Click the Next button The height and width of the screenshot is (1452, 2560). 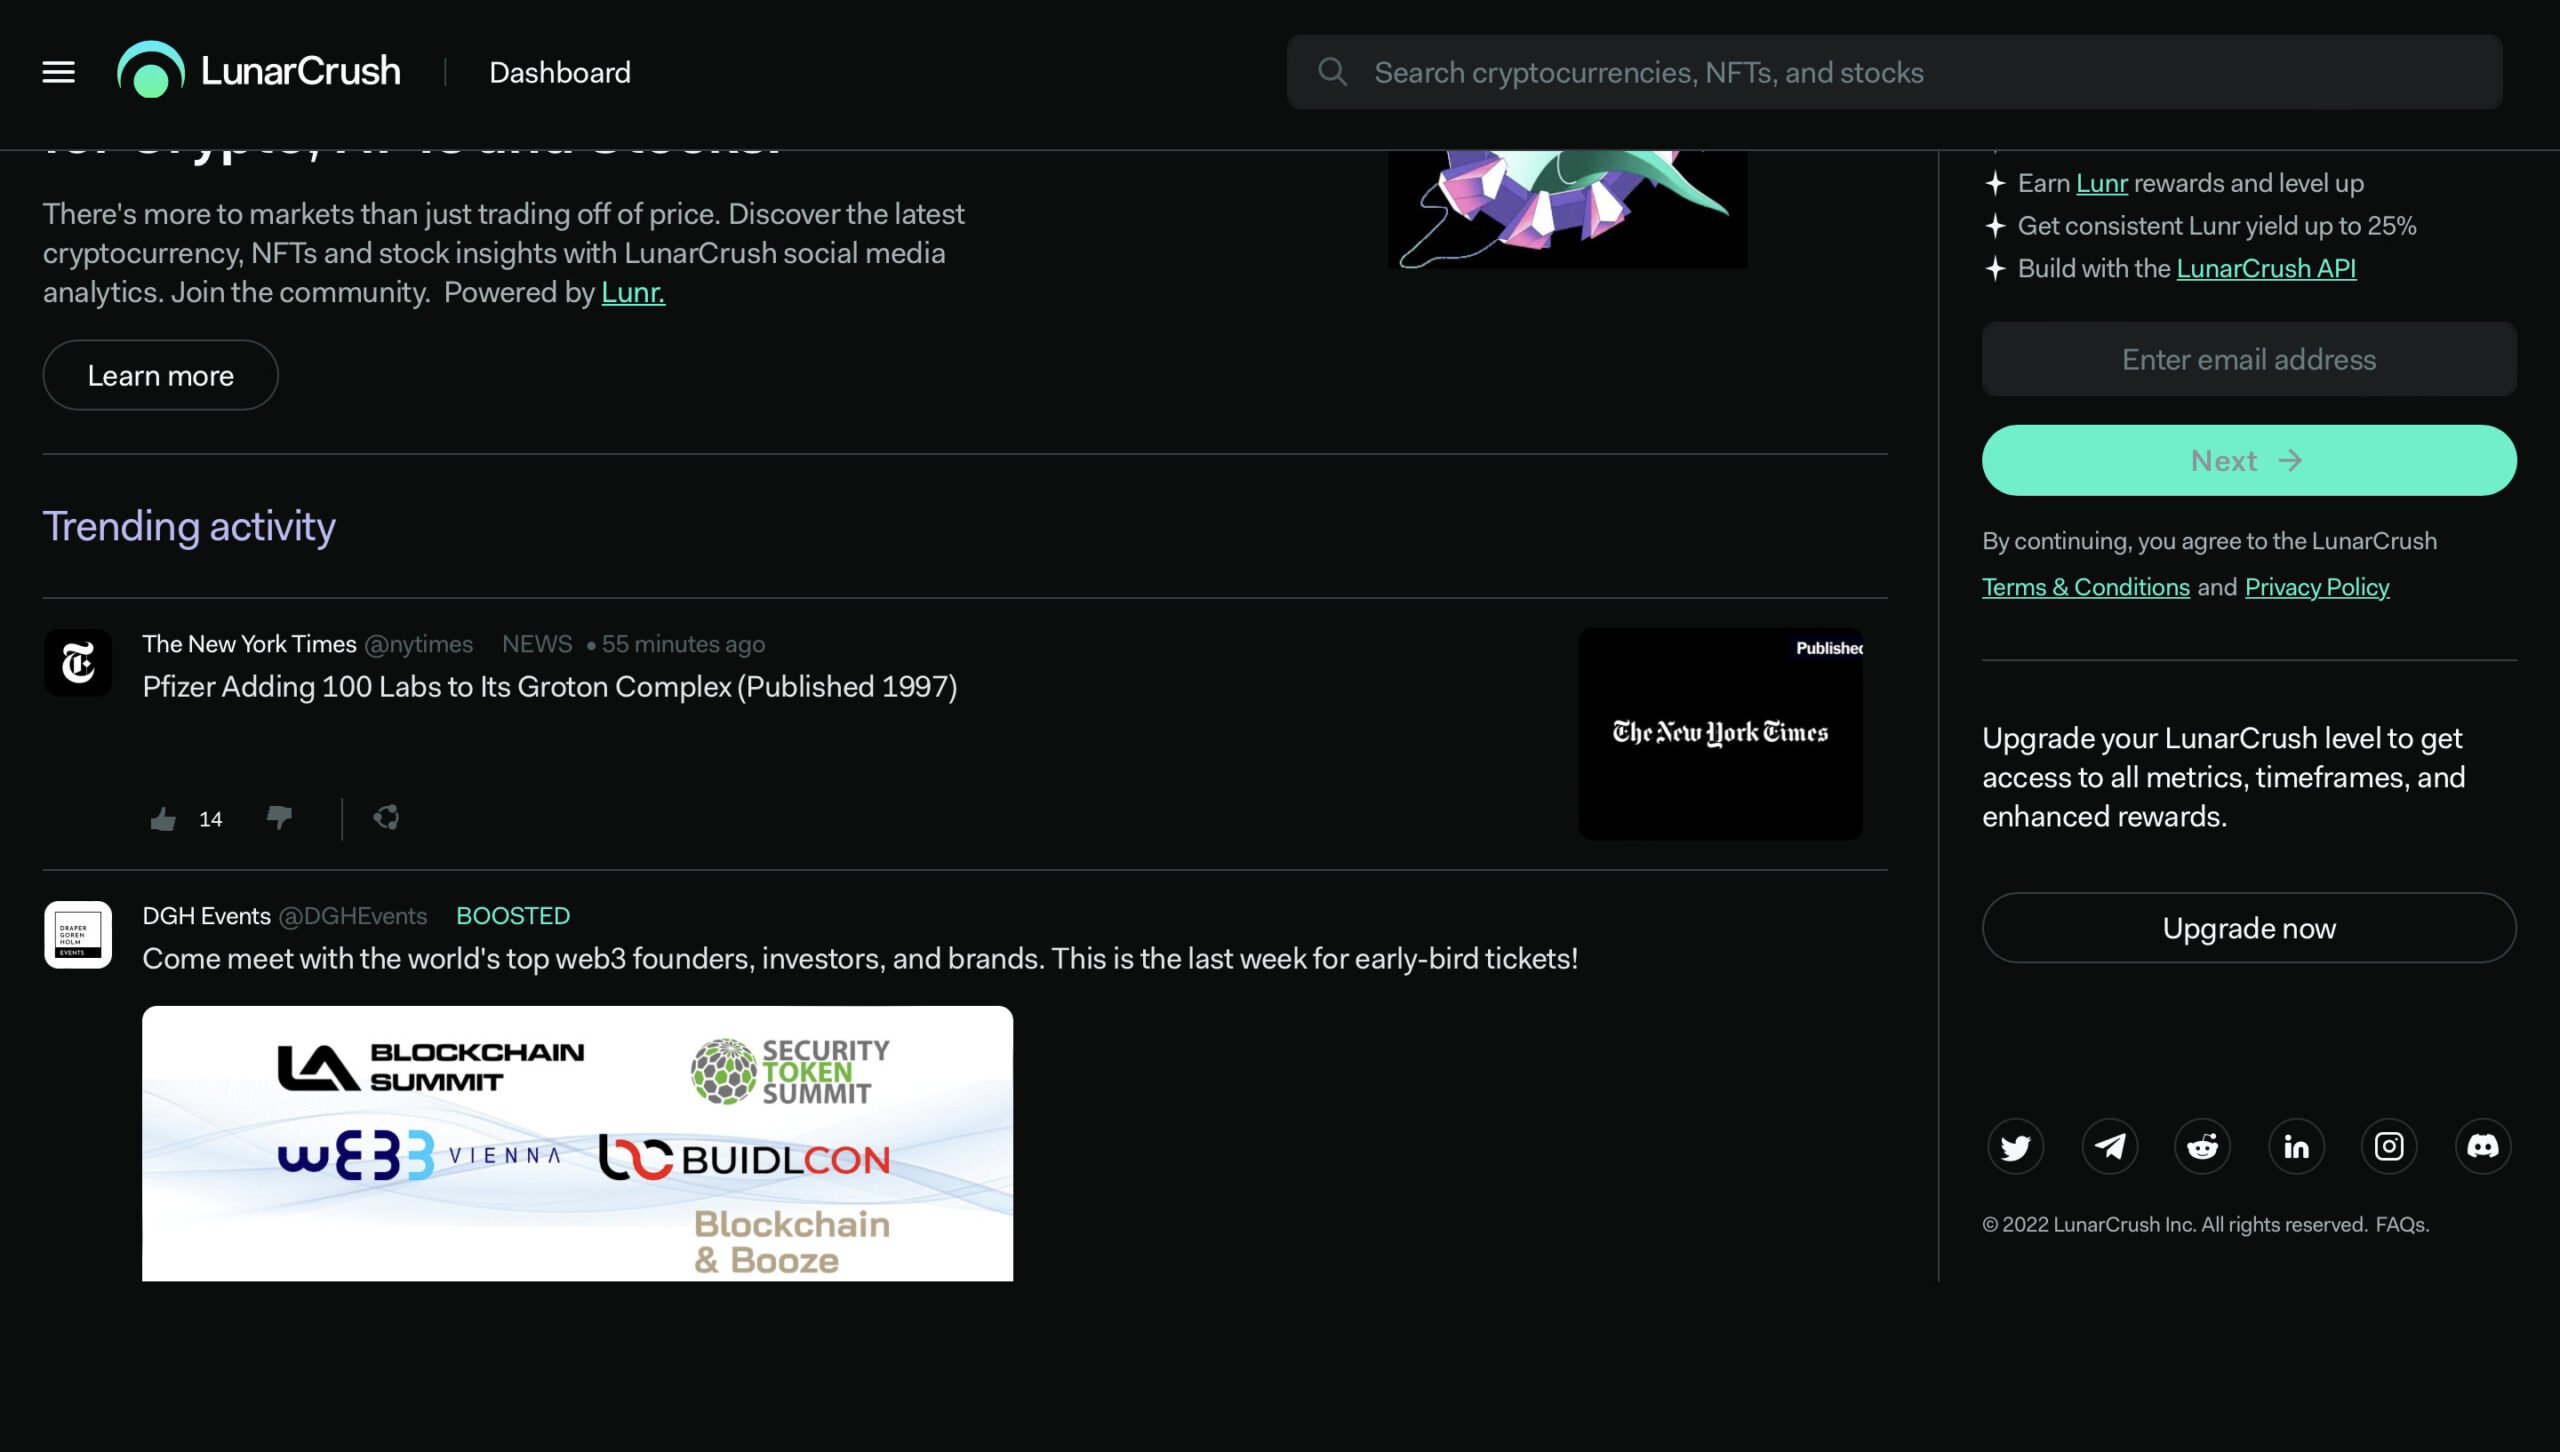2249,460
